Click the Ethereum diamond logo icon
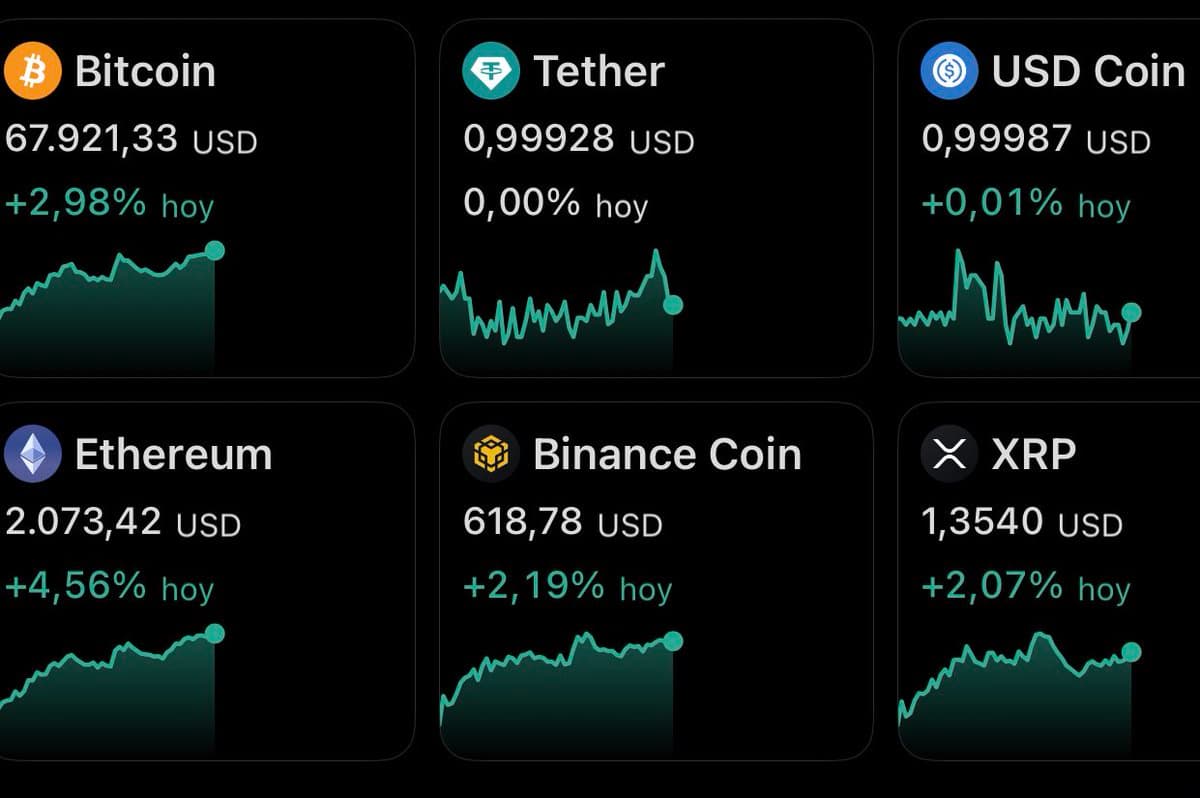 [32, 454]
